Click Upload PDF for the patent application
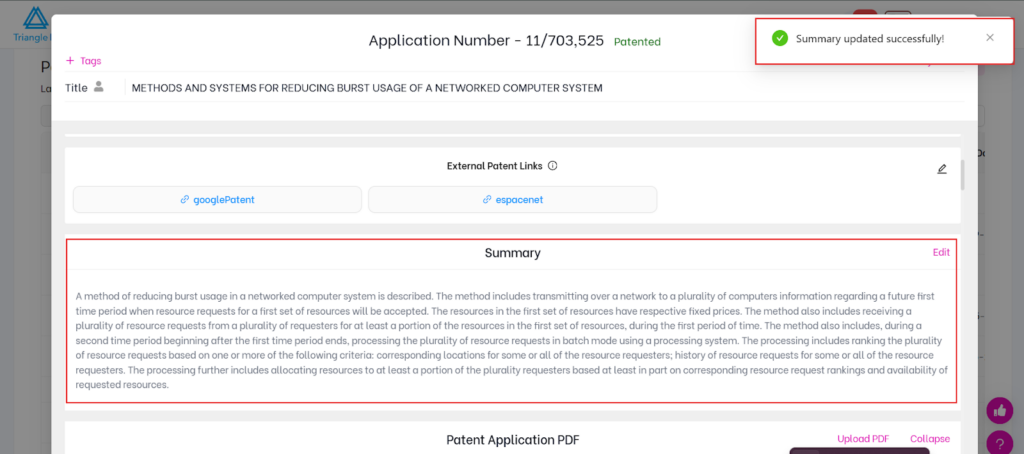Screen dimensions: 1024x454 (x=862, y=439)
